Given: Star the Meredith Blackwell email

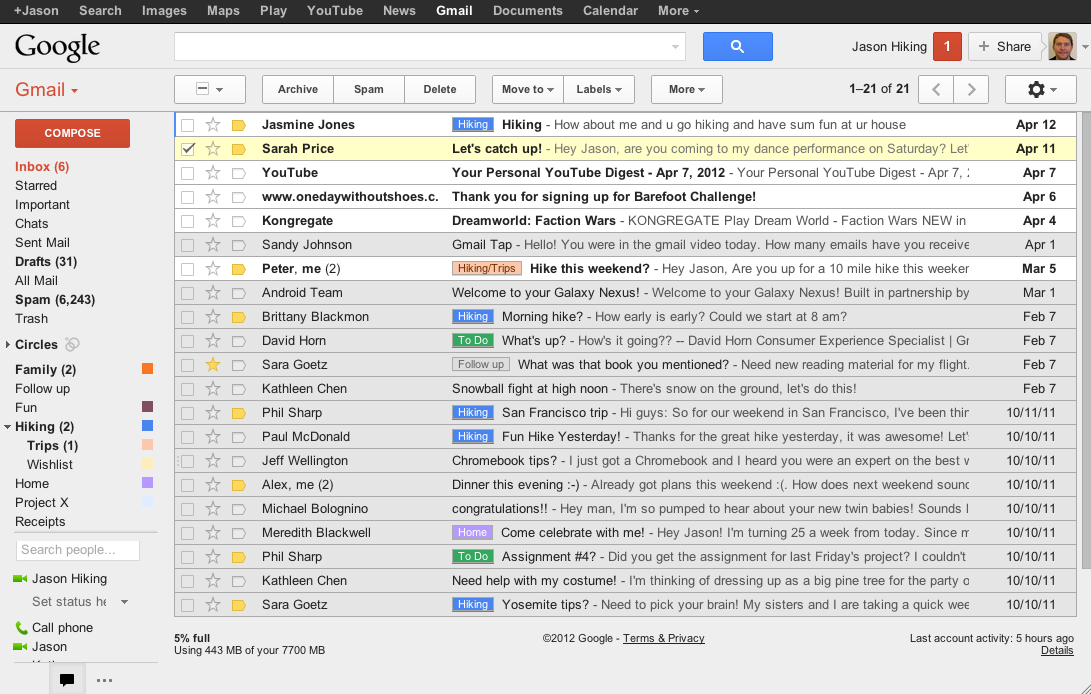Looking at the screenshot, I should [213, 533].
